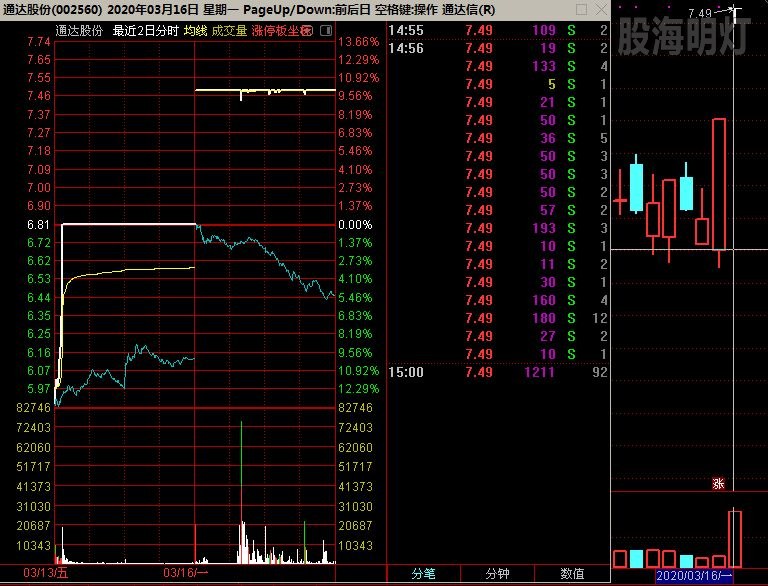Click the tallest red volume bar in K-line panel
The image size is (768, 586).
[735, 539]
